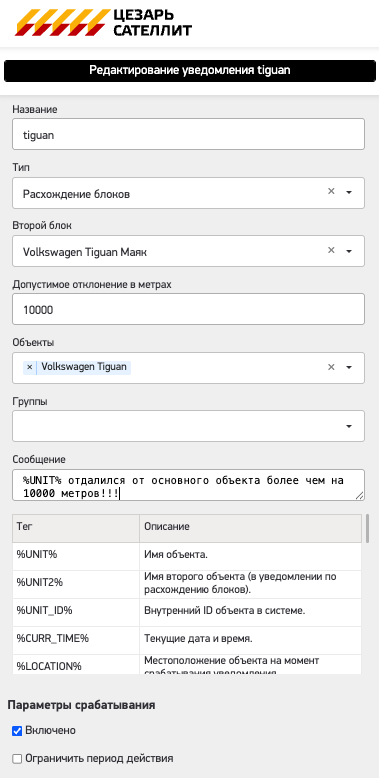Click the Допустимое отклонение в метрах field
Image resolution: width=379 pixels, height=778 pixels.
tap(189, 309)
